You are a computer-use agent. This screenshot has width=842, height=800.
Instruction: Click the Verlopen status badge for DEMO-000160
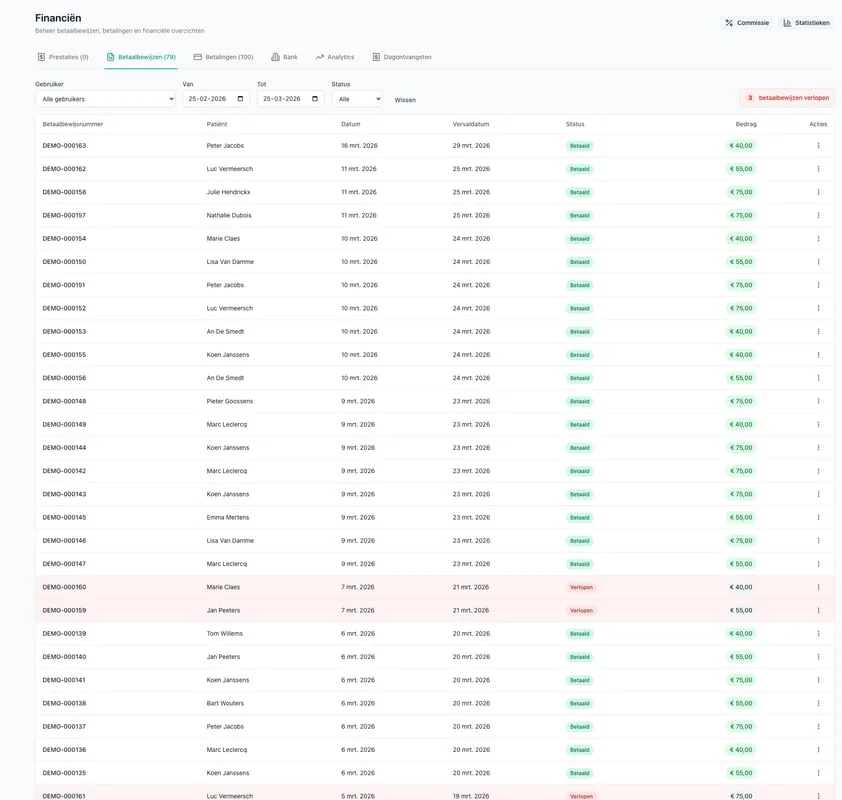click(x=581, y=587)
